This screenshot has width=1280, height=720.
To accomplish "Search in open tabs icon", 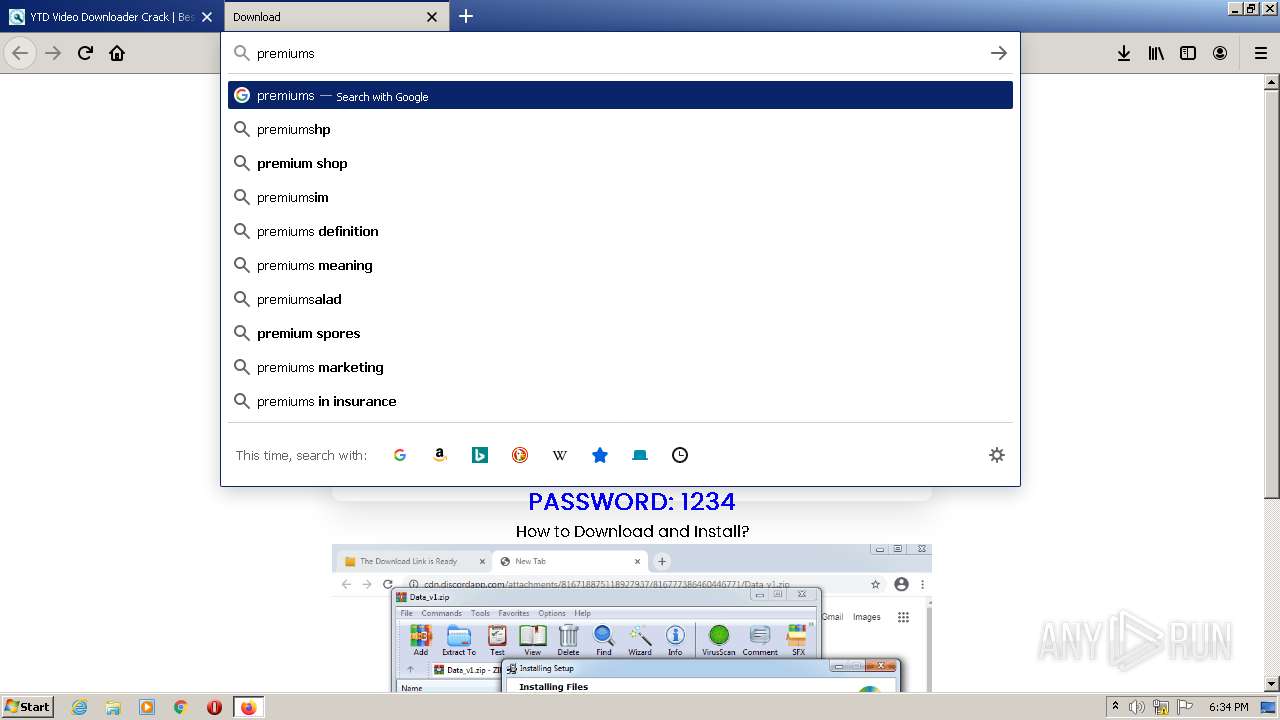I will [640, 455].
